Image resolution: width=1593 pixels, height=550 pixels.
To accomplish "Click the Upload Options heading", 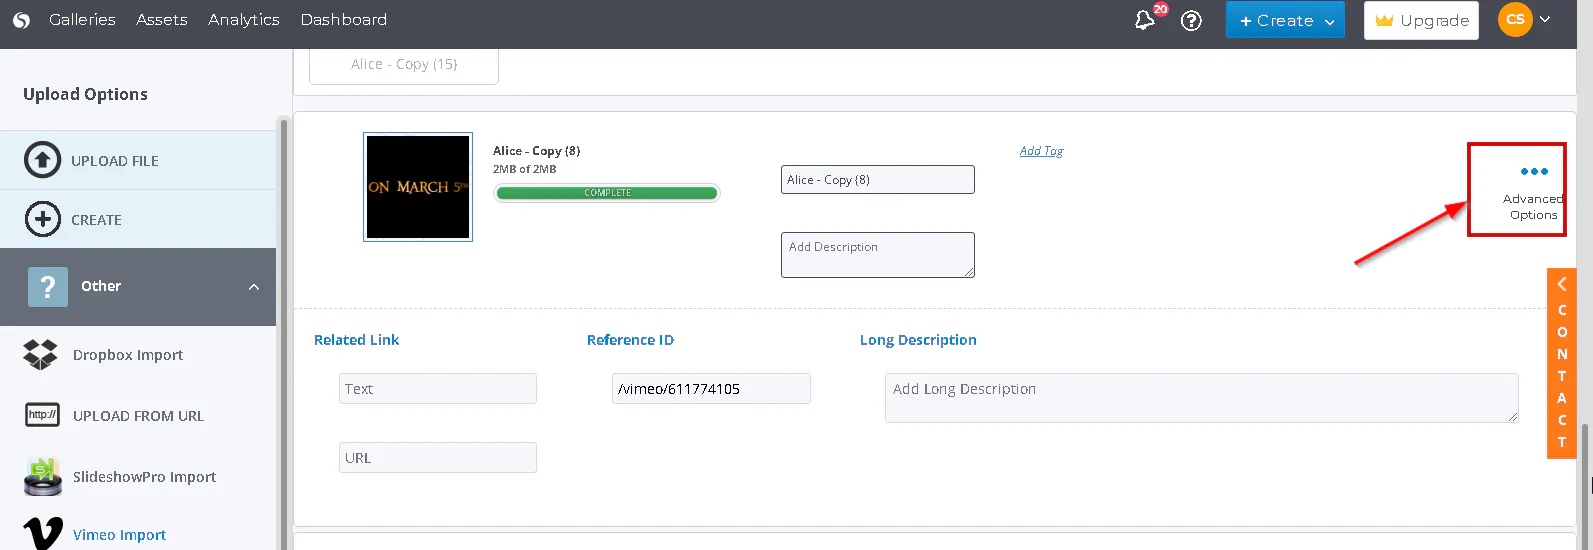I will point(85,94).
